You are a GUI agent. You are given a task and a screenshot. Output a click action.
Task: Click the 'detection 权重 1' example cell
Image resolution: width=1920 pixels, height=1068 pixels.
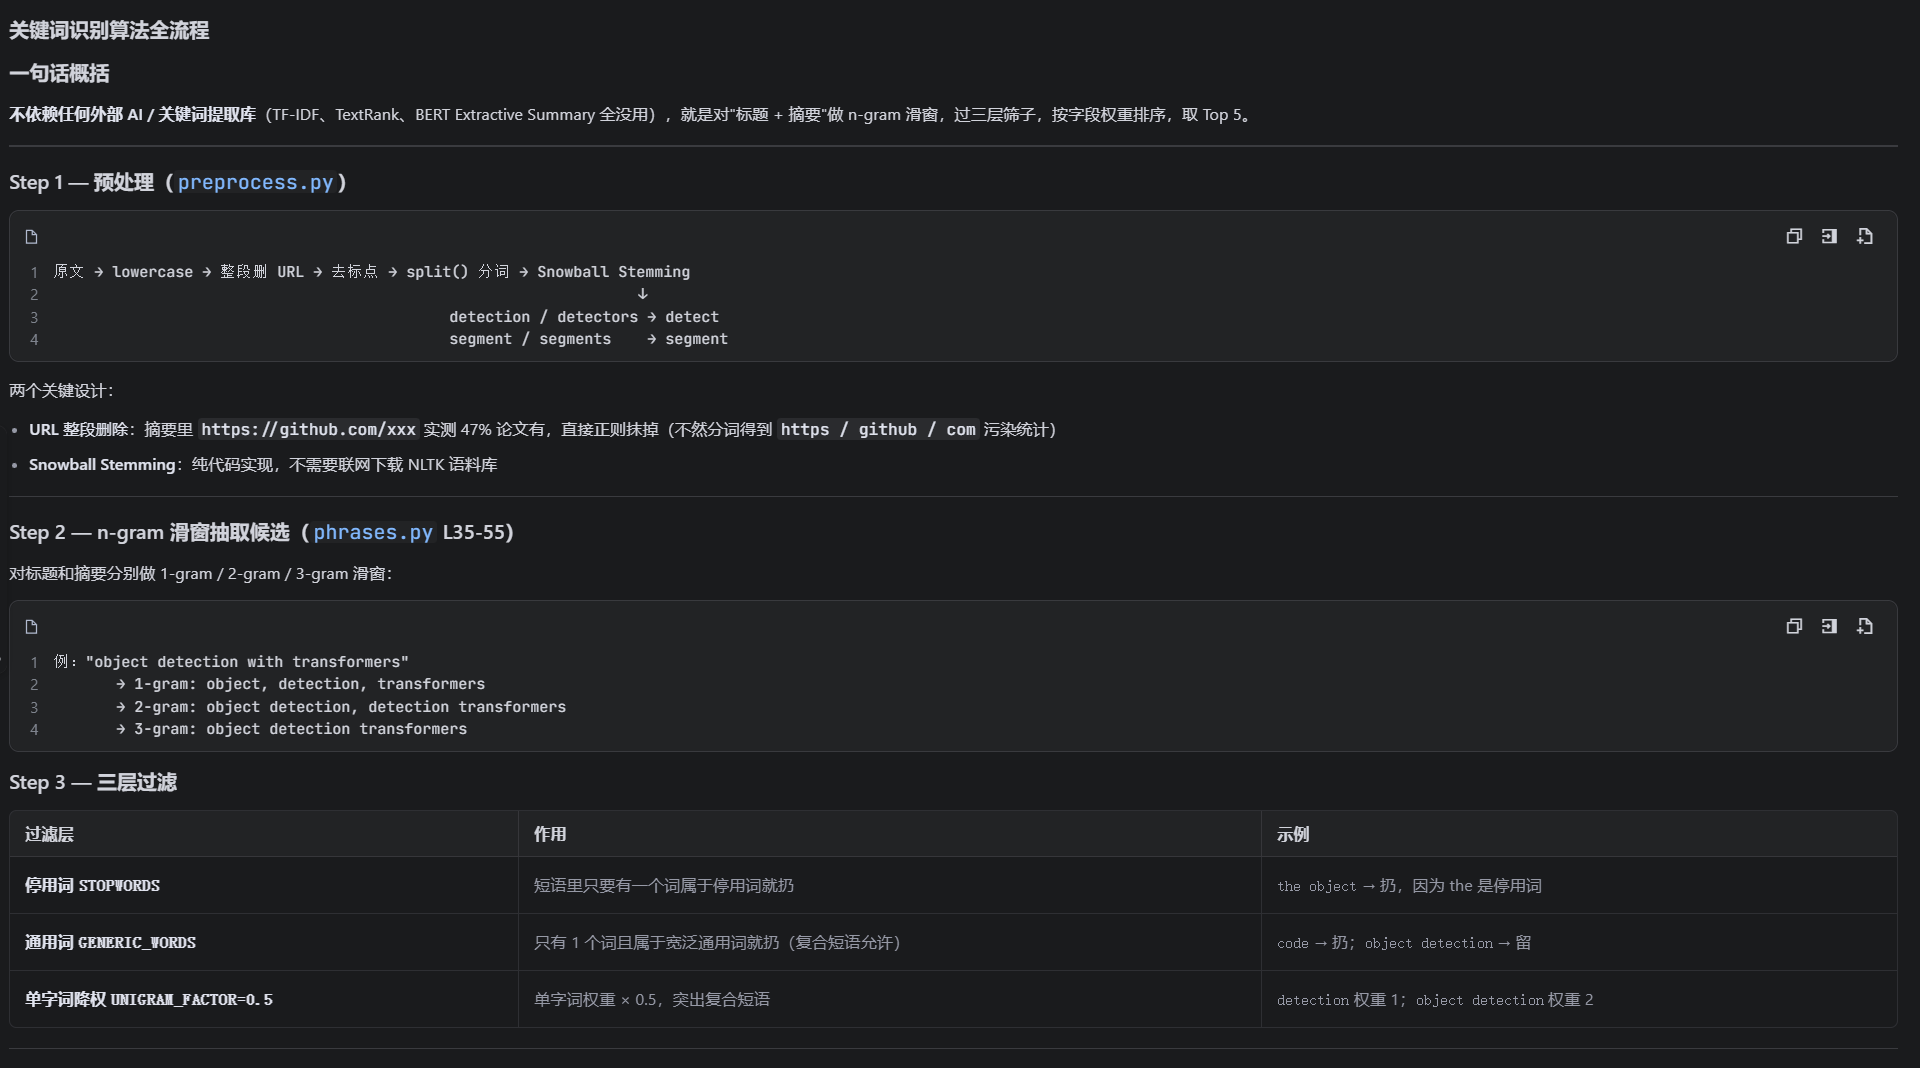[1579, 999]
